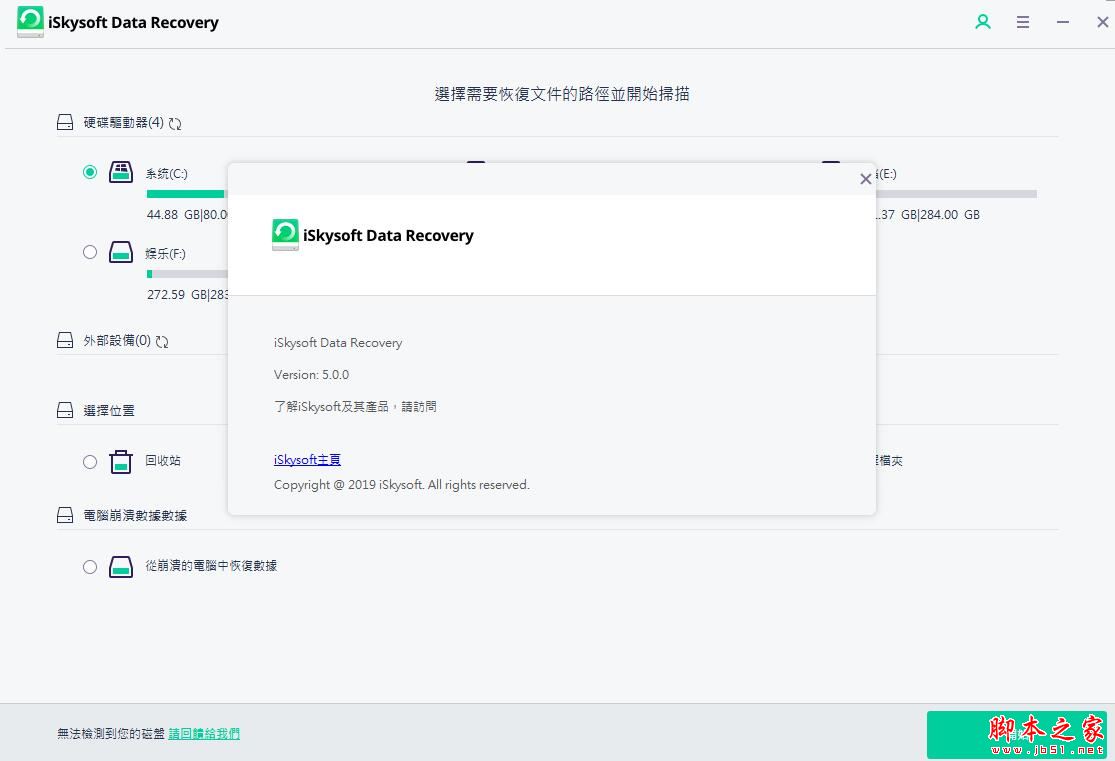Screen dimensions: 1115x761
Task: Open the iSkysoft主頁 link in dialog
Action: (305, 459)
